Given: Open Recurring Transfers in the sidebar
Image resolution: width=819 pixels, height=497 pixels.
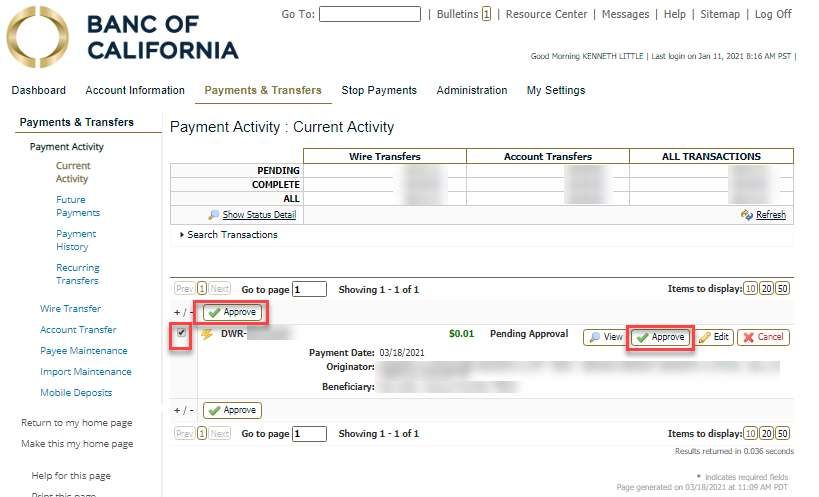Looking at the screenshot, I should pos(78,274).
